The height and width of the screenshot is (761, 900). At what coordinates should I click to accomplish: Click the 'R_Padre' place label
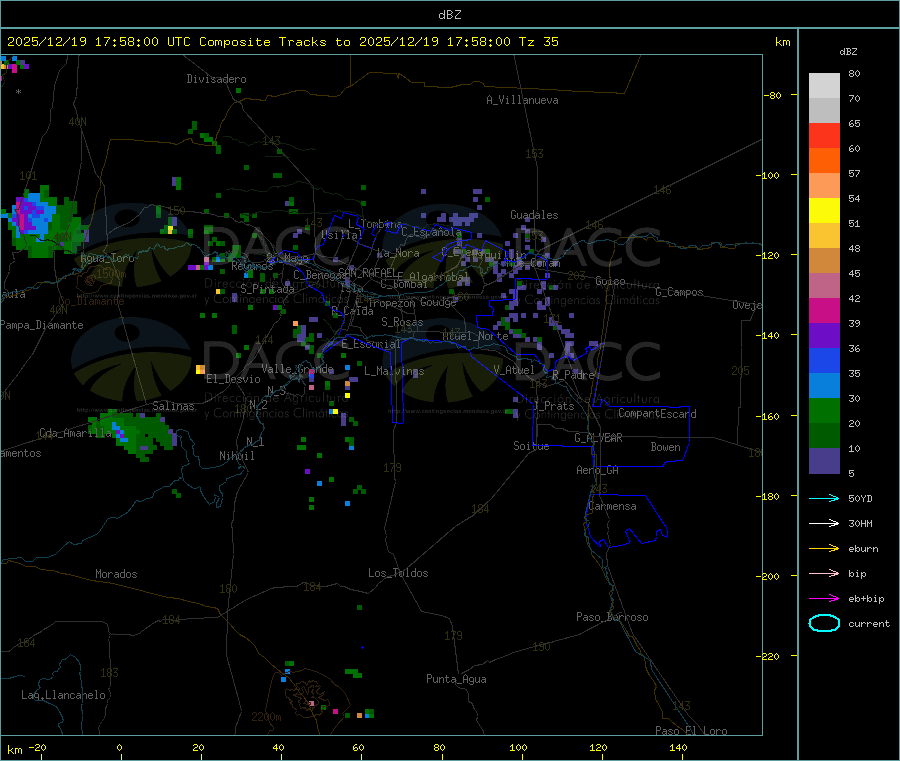click(573, 375)
